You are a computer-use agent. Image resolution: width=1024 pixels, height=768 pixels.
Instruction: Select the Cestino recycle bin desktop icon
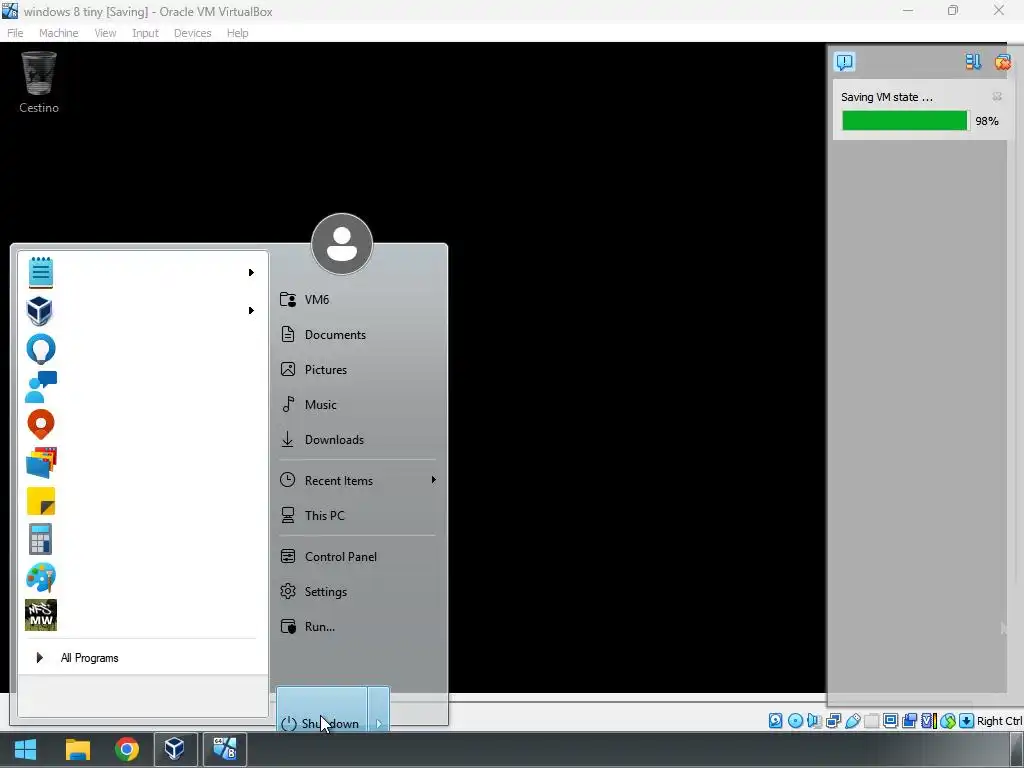point(39,83)
